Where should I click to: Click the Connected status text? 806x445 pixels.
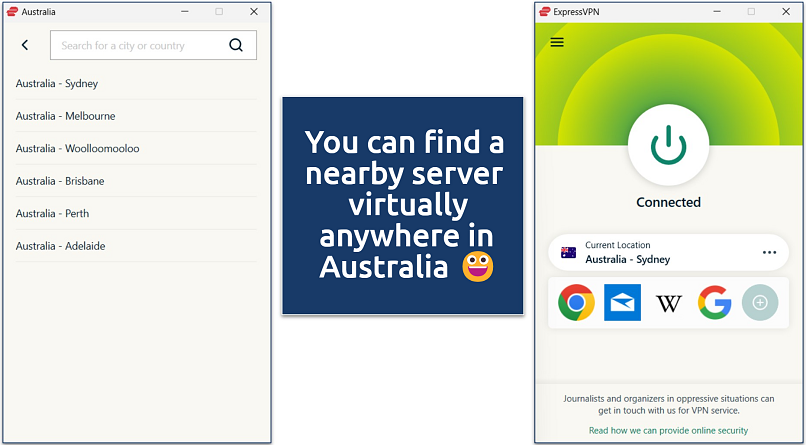[x=668, y=202]
